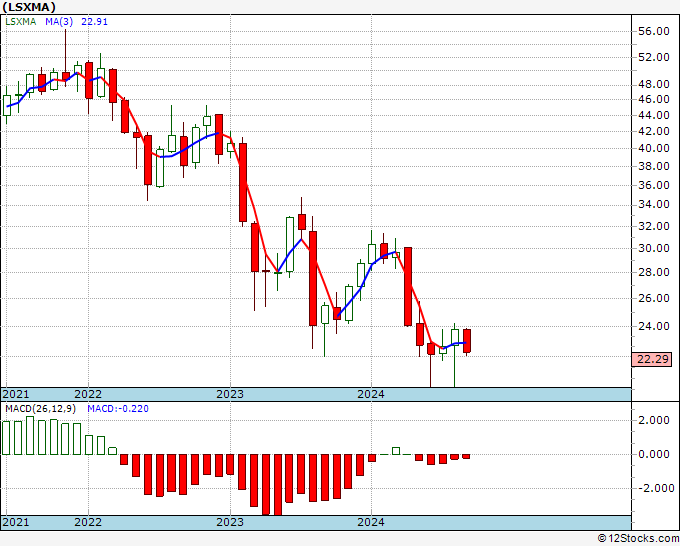Screen dimensions: 680x546
Task: Click the 44.00 price axis label
Action: (x=654, y=115)
